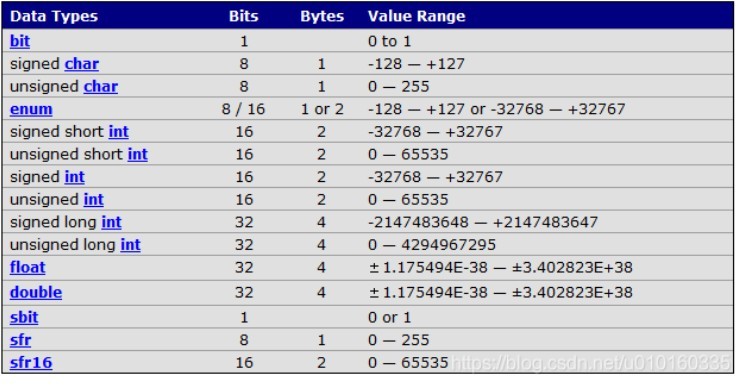Click int link in signed short int row

pos(118,132)
